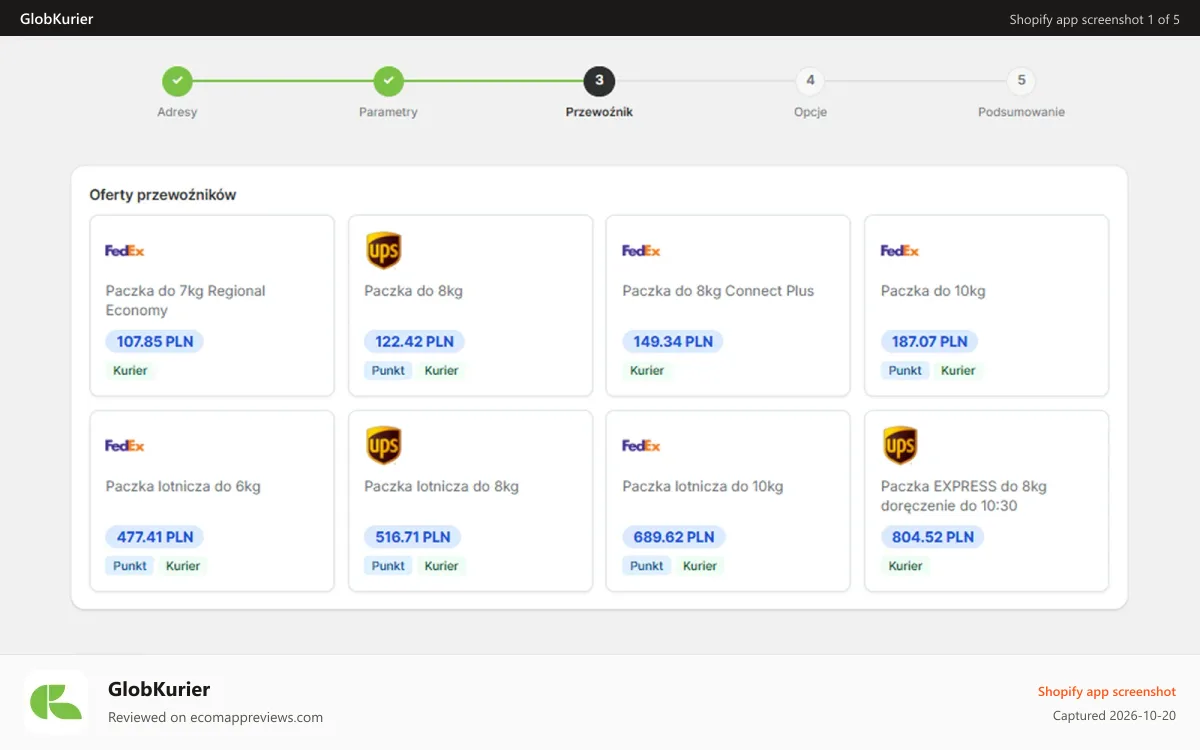This screenshot has width=1200, height=750.
Task: Go back to completed Parametry step checkmark
Action: (388, 81)
